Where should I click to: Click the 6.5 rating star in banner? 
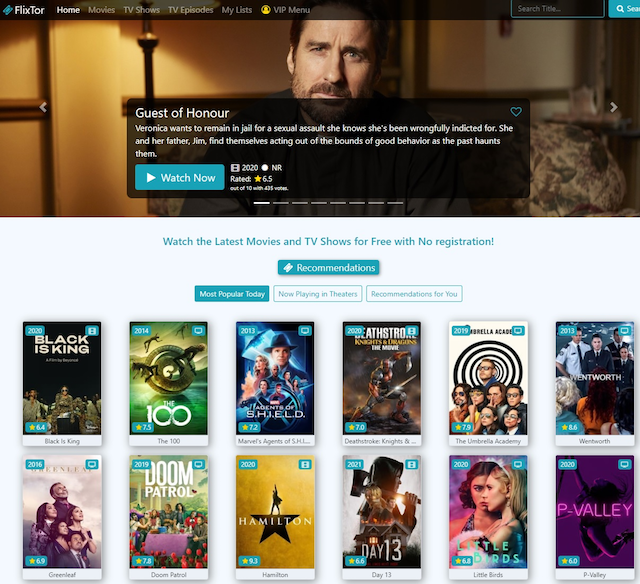[x=258, y=179]
